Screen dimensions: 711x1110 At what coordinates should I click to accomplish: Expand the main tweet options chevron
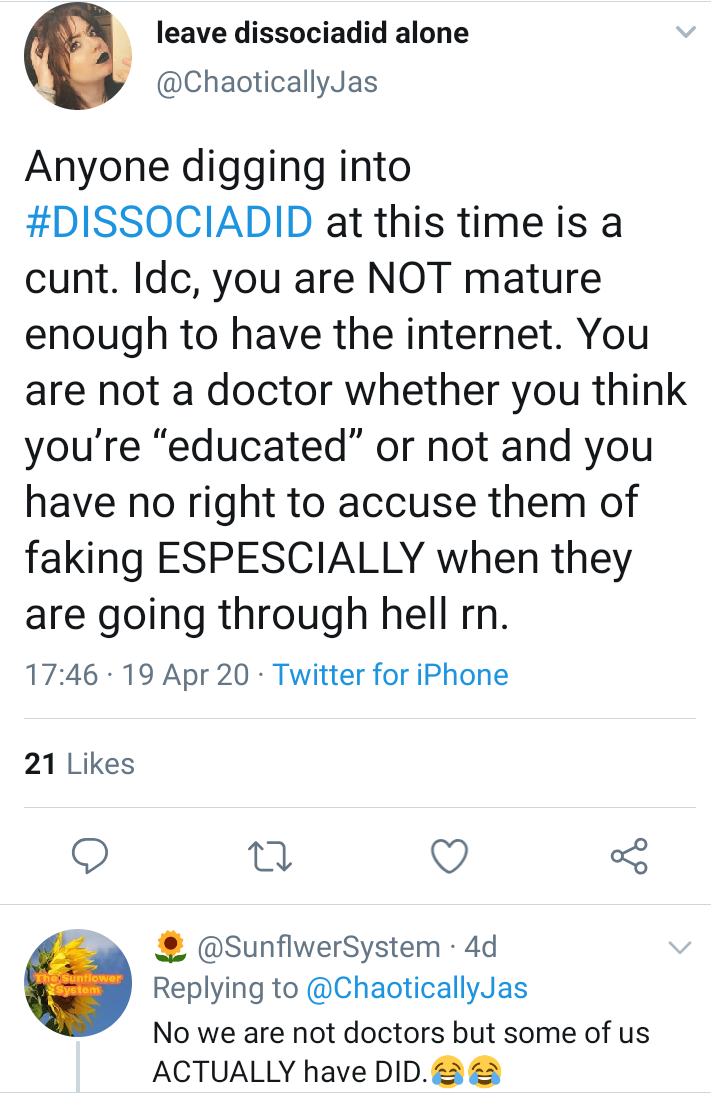click(685, 33)
